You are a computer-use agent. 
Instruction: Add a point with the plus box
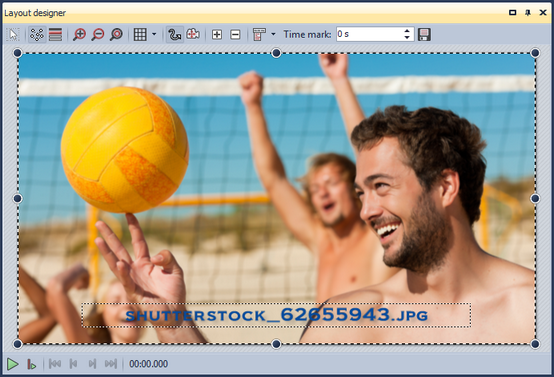click(217, 34)
